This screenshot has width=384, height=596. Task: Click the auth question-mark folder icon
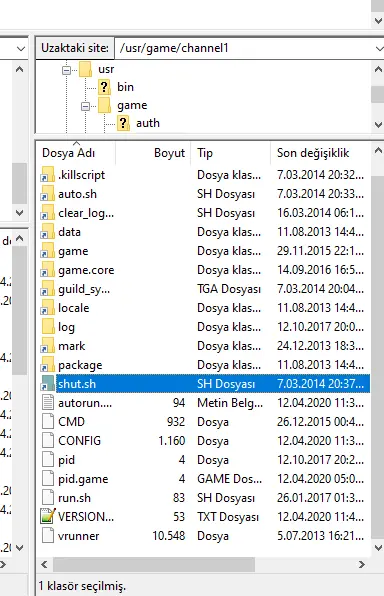123,123
